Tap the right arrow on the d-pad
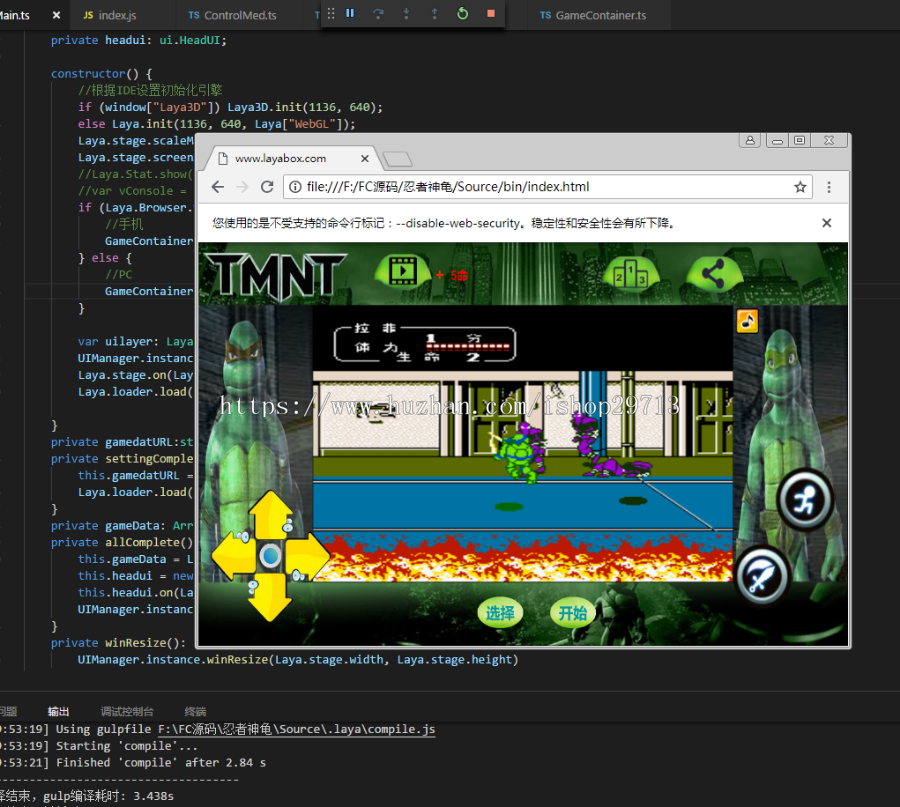The image size is (900, 807). [307, 555]
